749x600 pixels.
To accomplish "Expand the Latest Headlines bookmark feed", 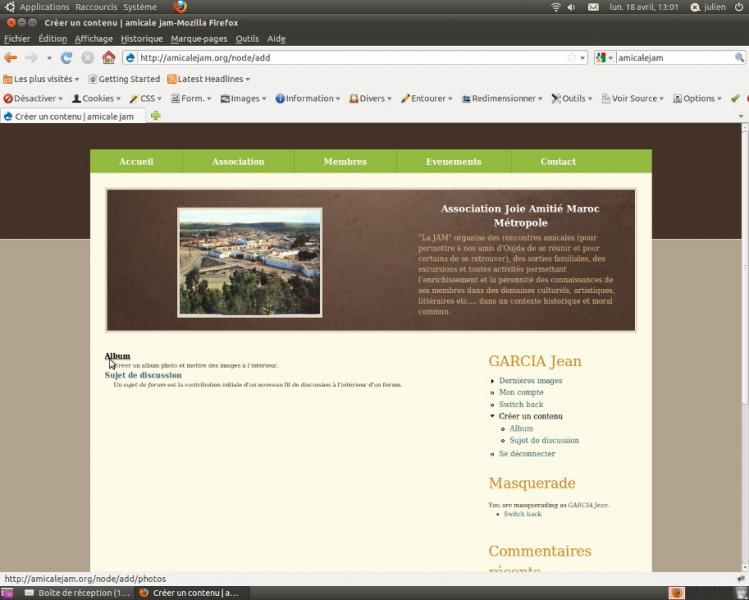I will tap(208, 79).
